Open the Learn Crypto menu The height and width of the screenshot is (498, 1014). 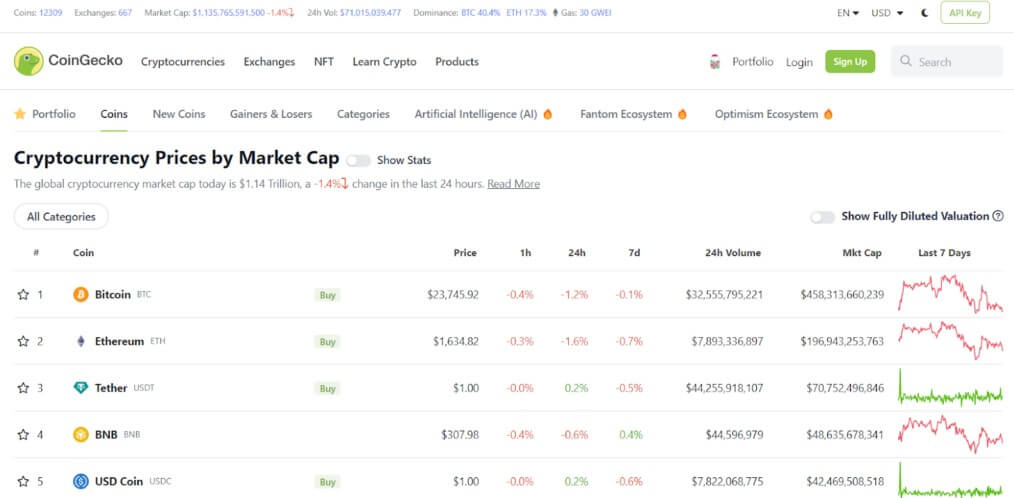384,61
